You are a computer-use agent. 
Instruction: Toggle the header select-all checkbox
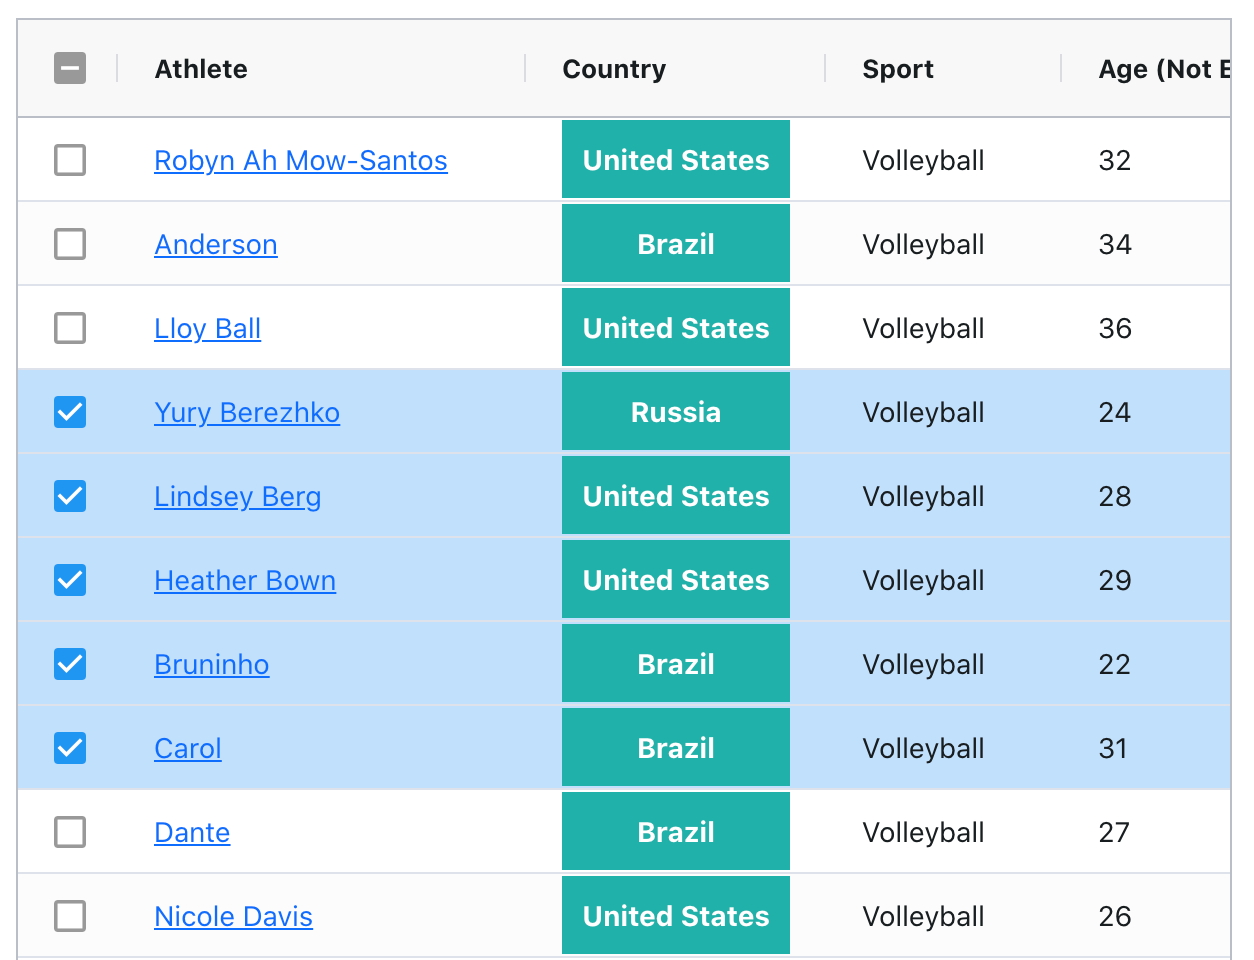pos(70,68)
